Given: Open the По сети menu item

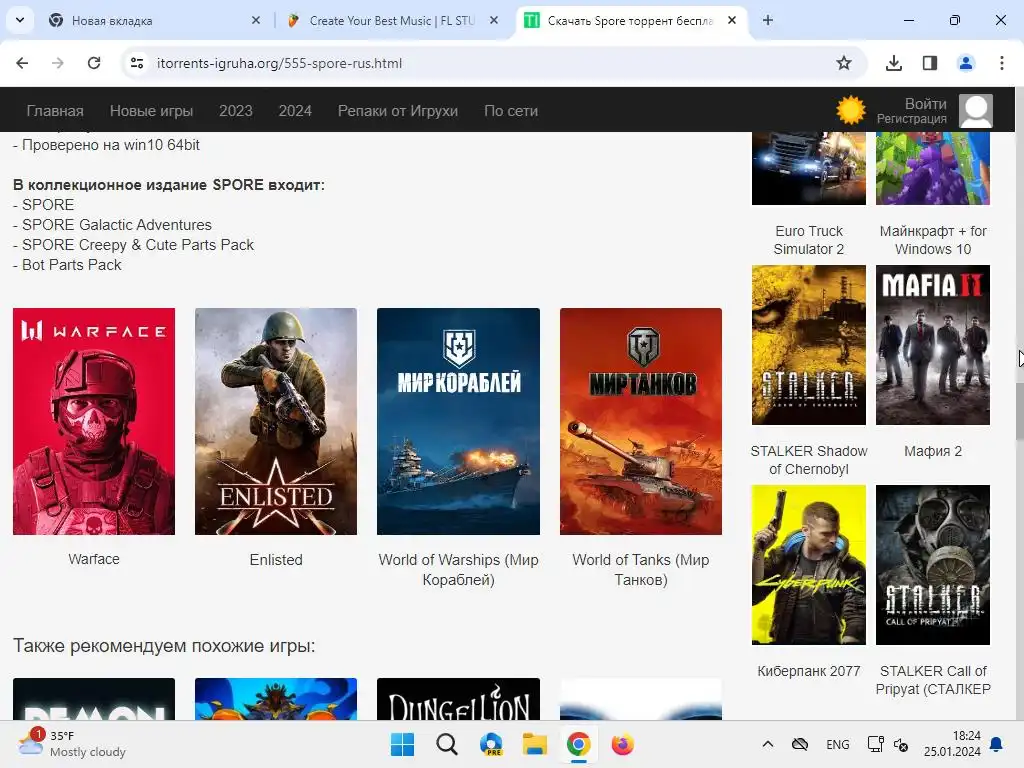Looking at the screenshot, I should 511,111.
